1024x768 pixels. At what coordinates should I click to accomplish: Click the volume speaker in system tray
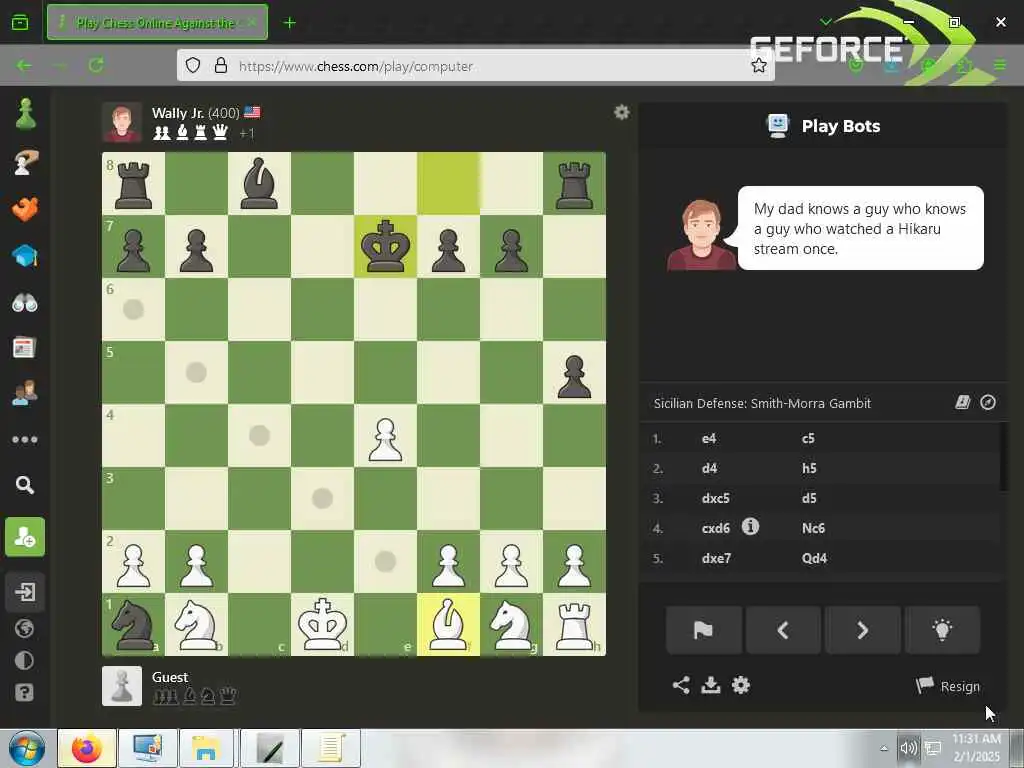908,748
